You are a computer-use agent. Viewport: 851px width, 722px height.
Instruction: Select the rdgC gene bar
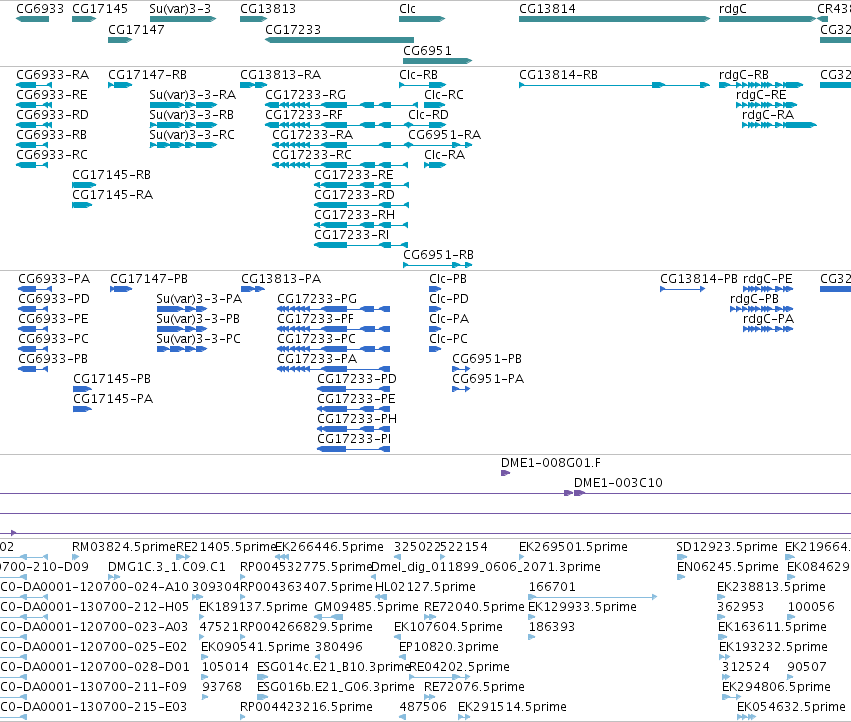point(767,19)
